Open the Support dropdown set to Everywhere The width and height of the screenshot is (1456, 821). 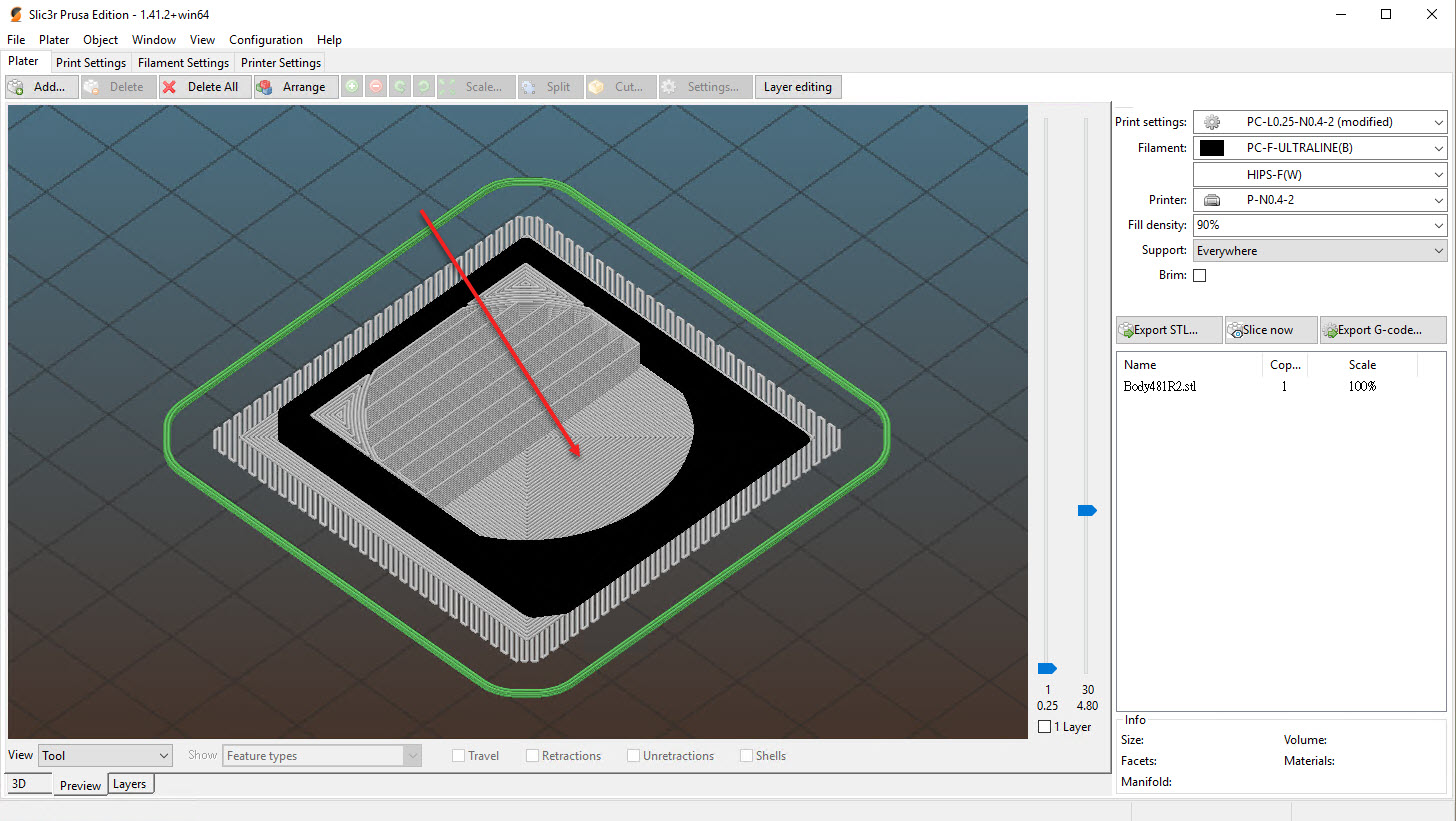pos(1320,251)
